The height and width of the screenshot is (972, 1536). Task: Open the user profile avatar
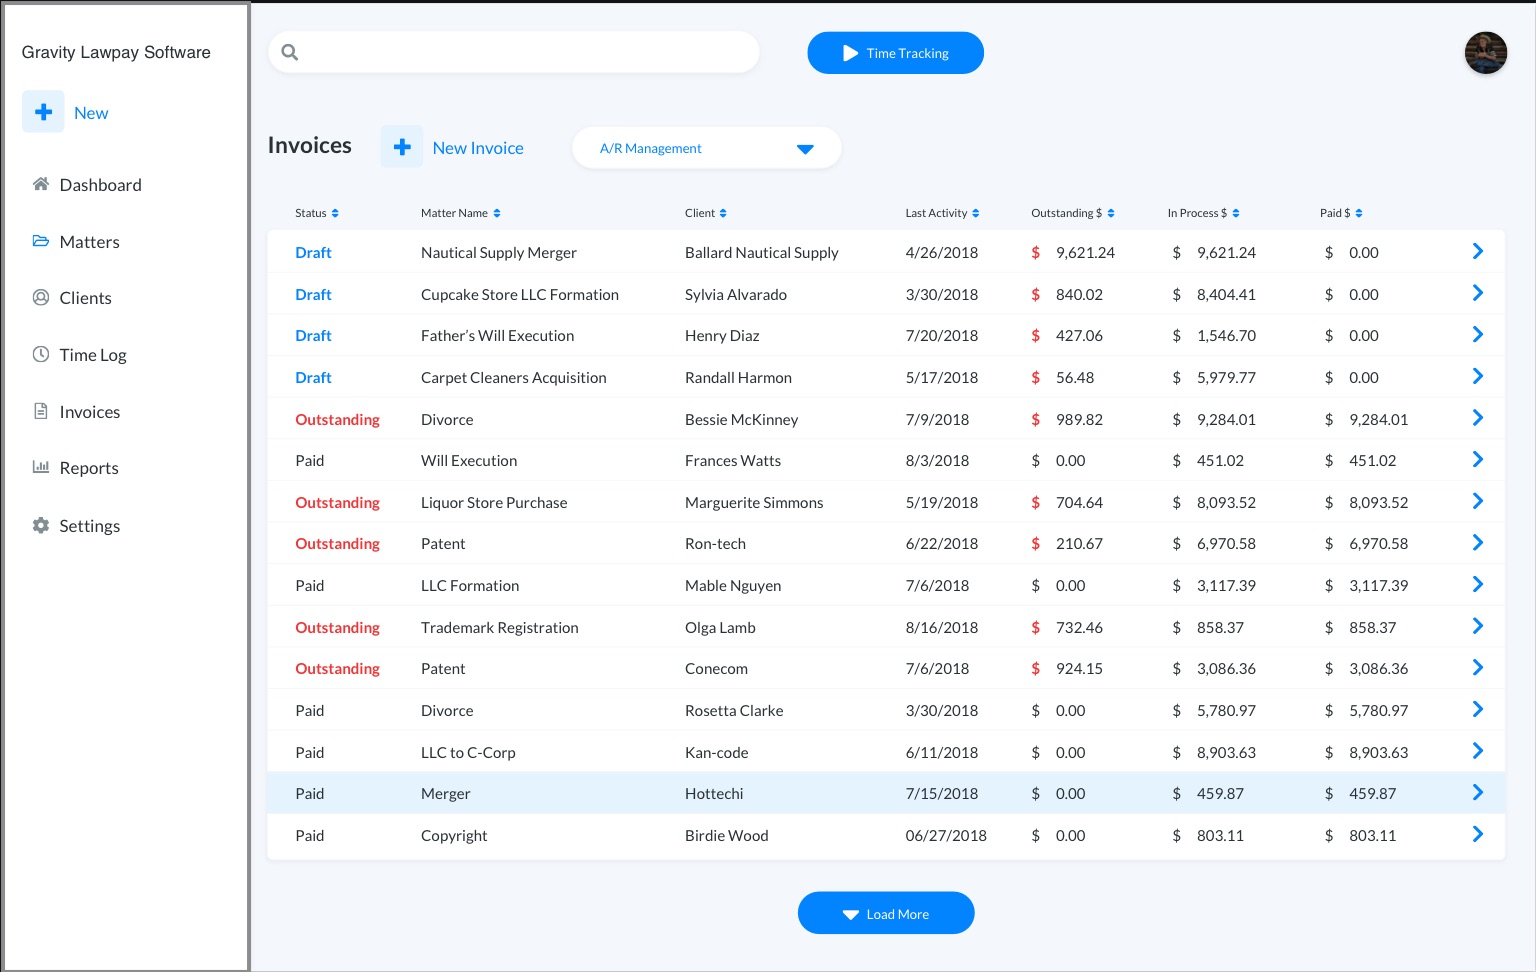(x=1485, y=53)
